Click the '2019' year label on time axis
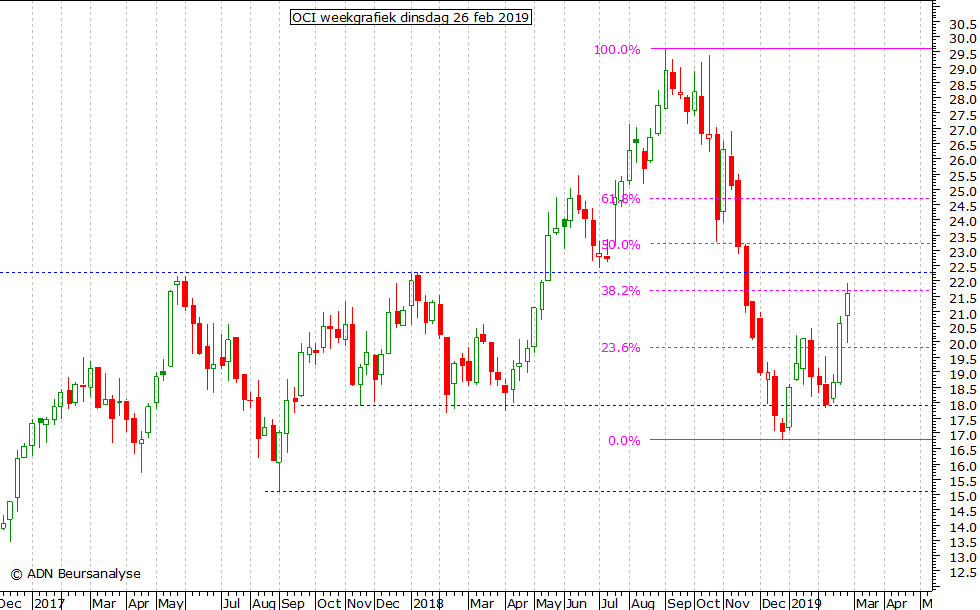Image resolution: width=980 pixels, height=610 pixels. click(x=806, y=603)
